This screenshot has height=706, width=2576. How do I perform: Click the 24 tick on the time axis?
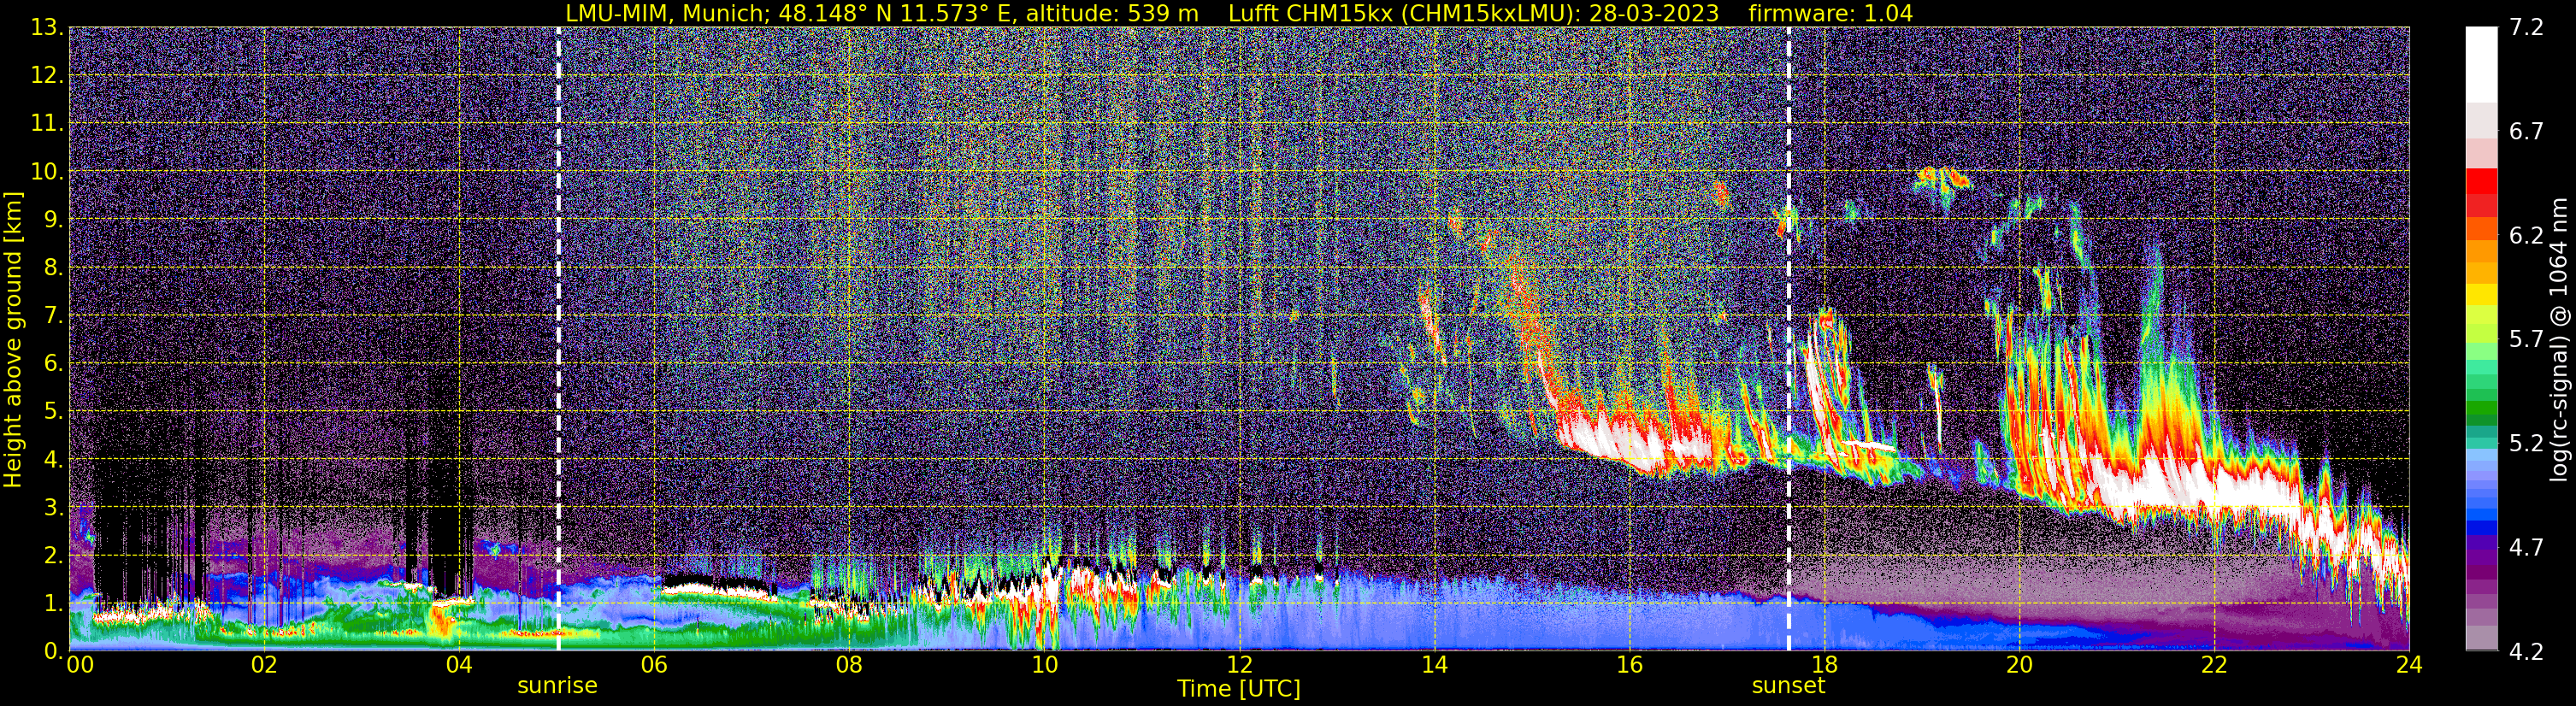pyautogui.click(x=2409, y=666)
